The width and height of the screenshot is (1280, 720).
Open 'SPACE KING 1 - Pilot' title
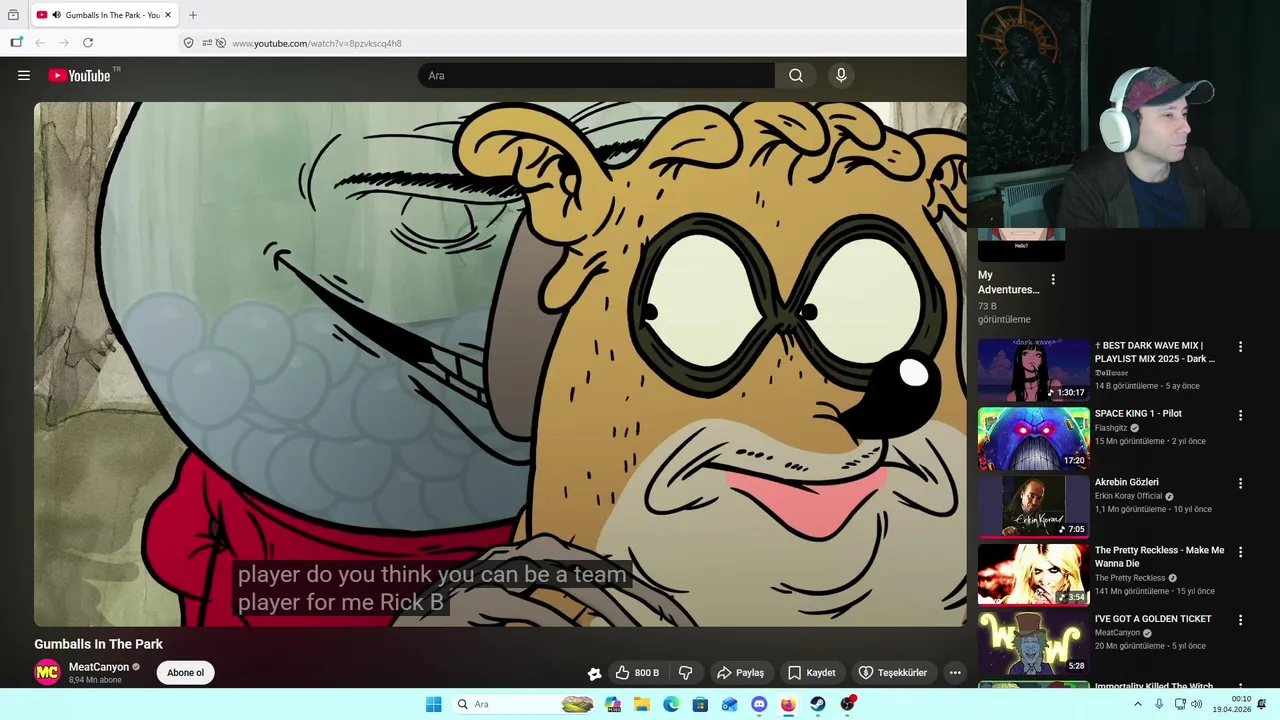tap(1138, 413)
